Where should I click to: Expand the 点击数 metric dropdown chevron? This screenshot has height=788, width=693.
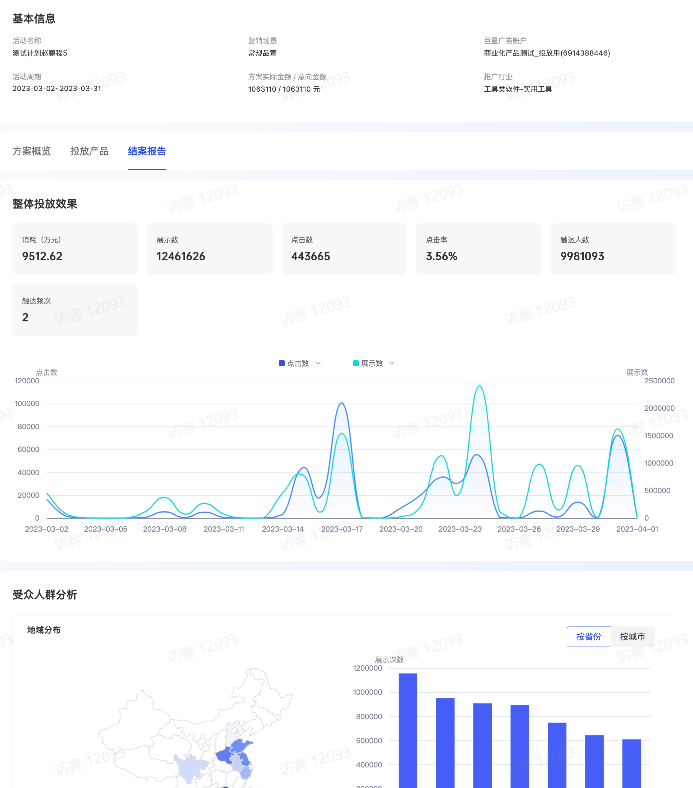(318, 363)
